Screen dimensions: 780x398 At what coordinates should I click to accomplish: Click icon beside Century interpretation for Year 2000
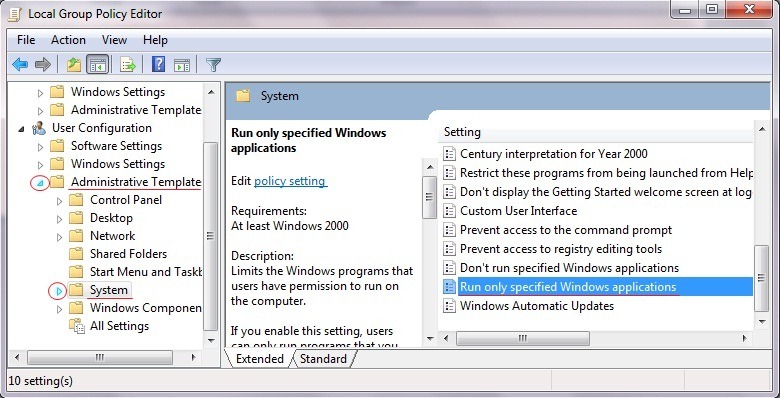(x=449, y=154)
